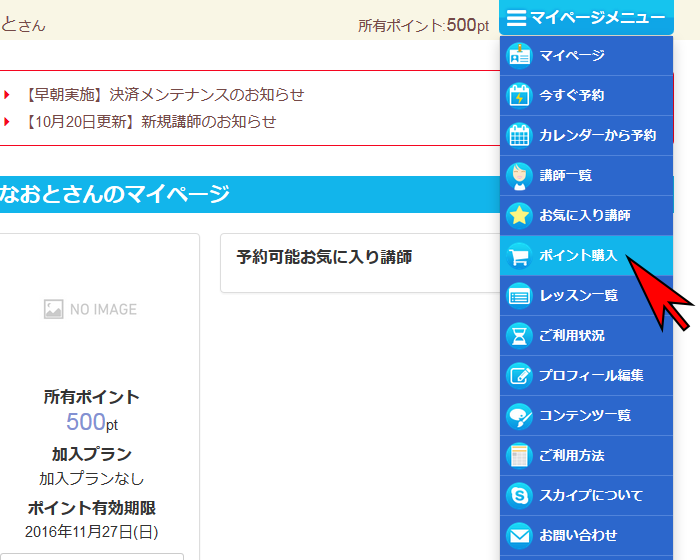The width and height of the screenshot is (700, 560).
Task: Click the shopping cart icon
Action: pyautogui.click(x=519, y=255)
